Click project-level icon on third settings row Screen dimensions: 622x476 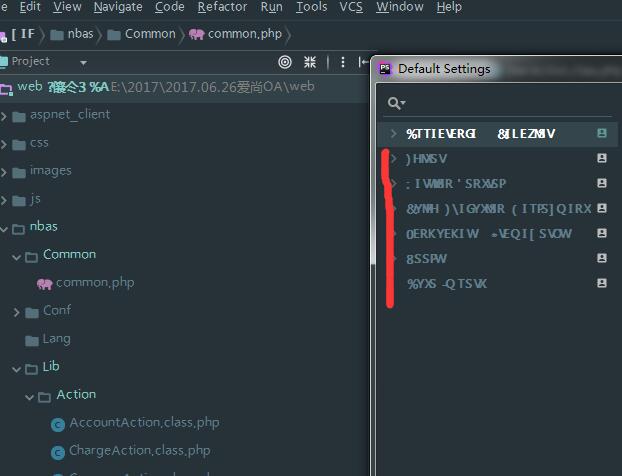pyautogui.click(x=602, y=183)
